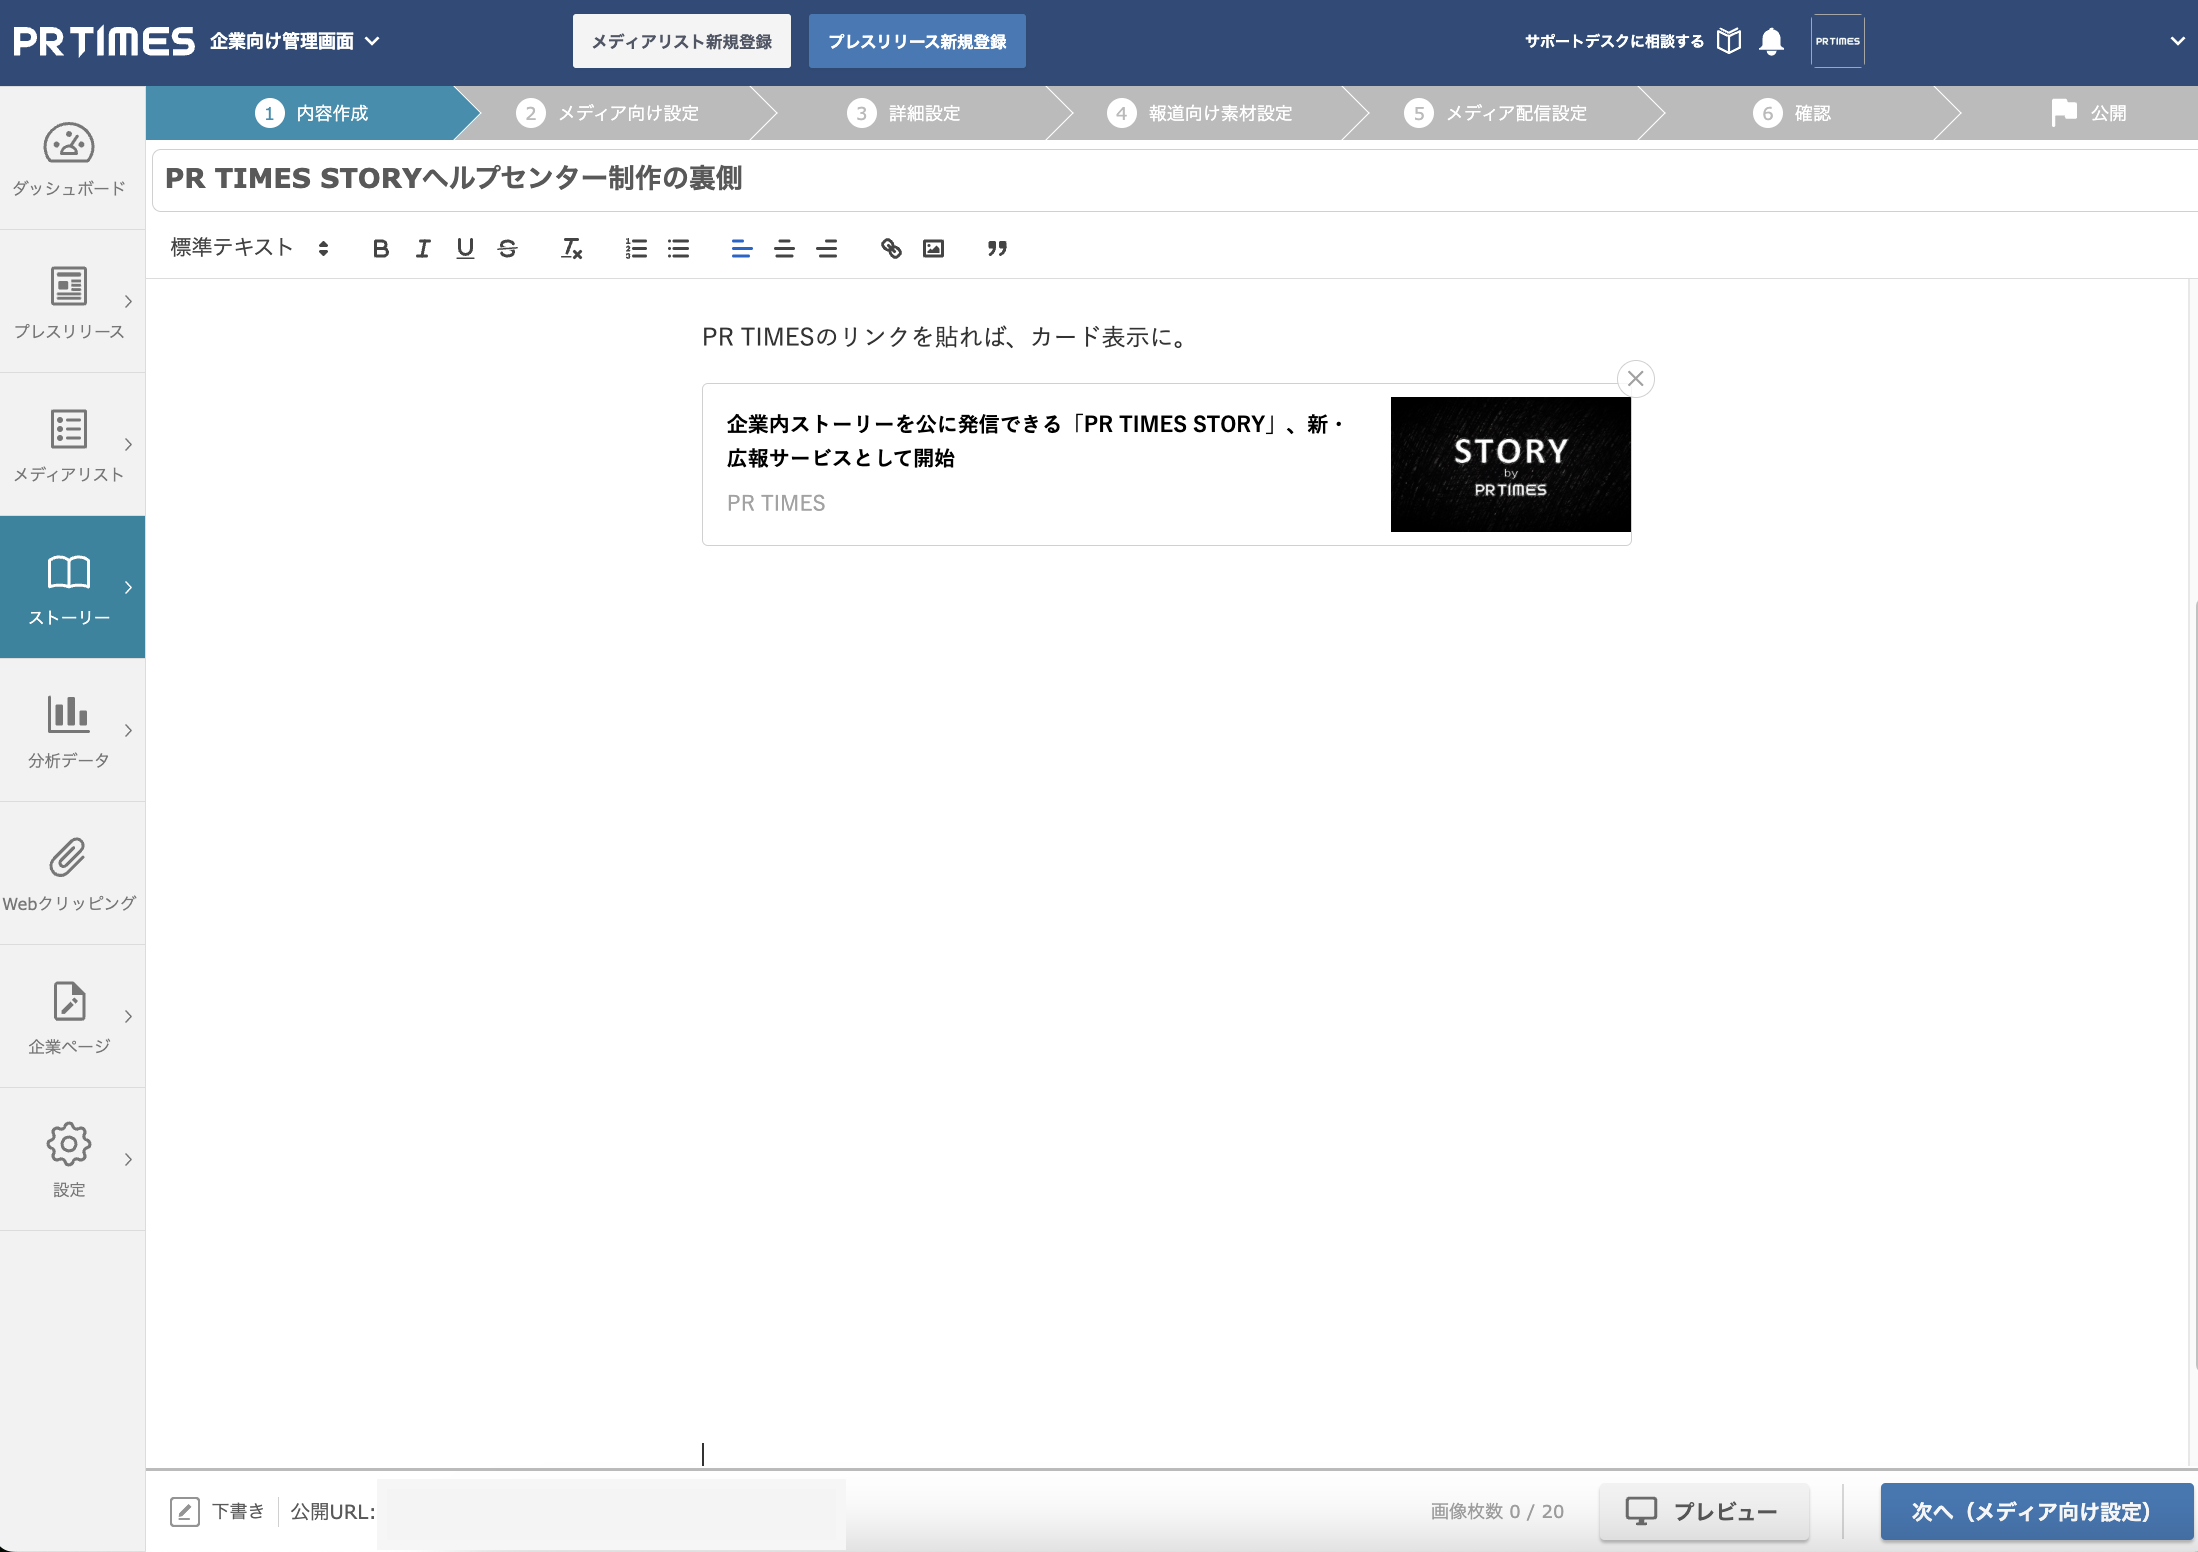
Task: Align text left
Action: point(741,249)
